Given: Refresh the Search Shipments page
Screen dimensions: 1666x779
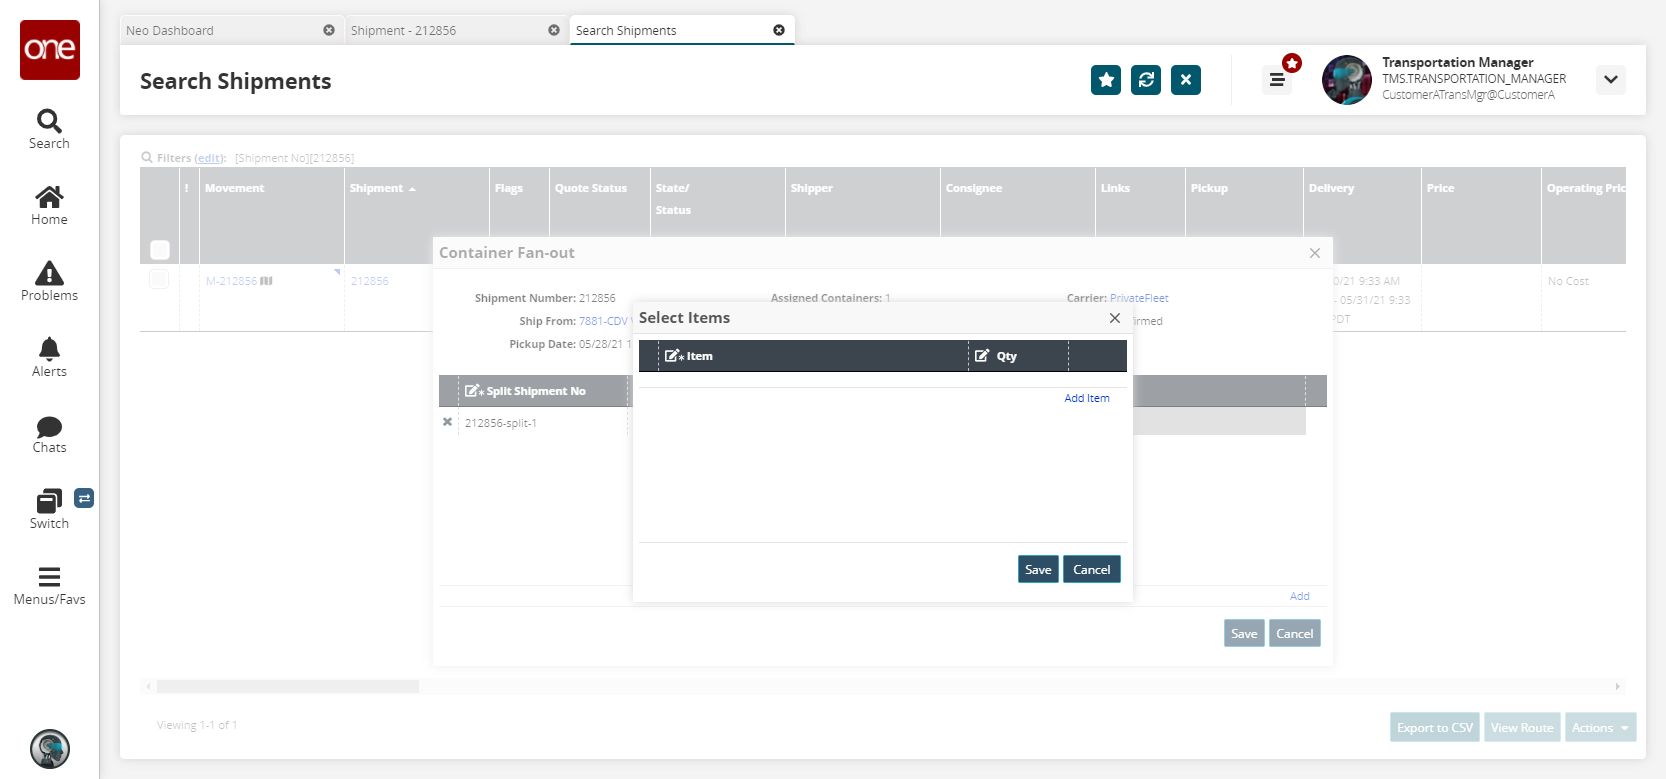Looking at the screenshot, I should point(1145,80).
